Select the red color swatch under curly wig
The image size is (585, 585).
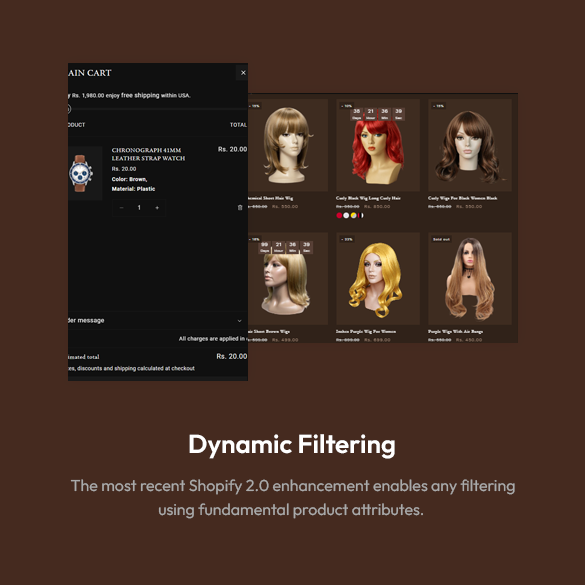(339, 215)
